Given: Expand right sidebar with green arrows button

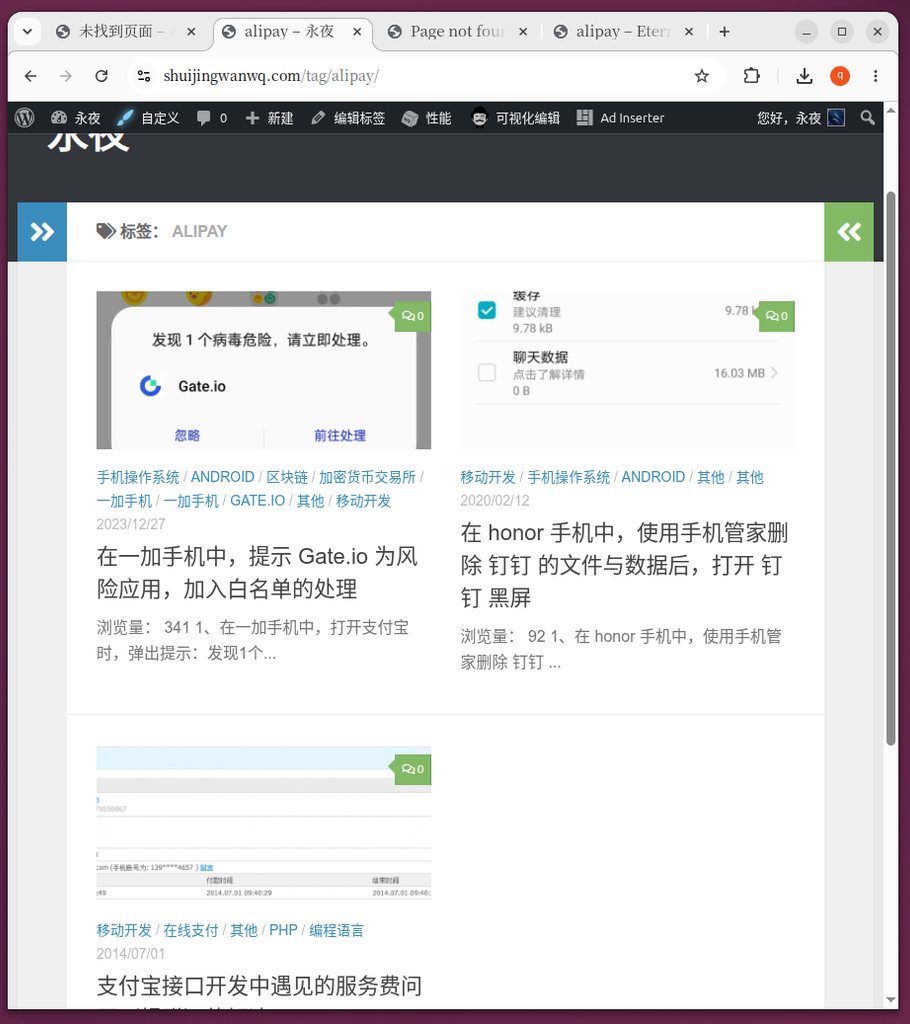Looking at the screenshot, I should click(849, 232).
